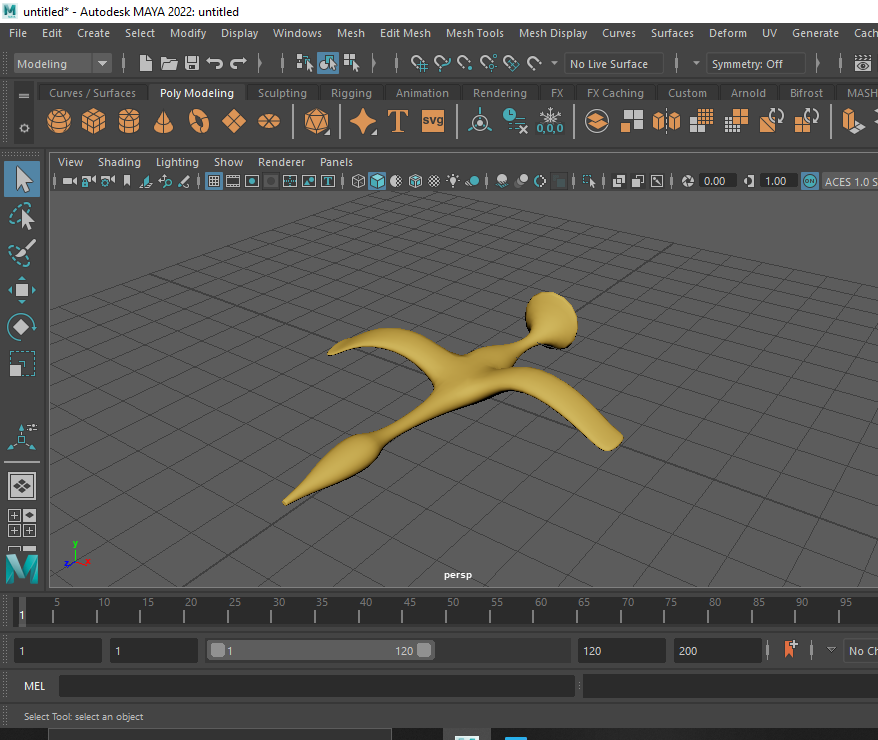
Task: Switch to the Sculpting shelf tab
Action: [x=282, y=93]
